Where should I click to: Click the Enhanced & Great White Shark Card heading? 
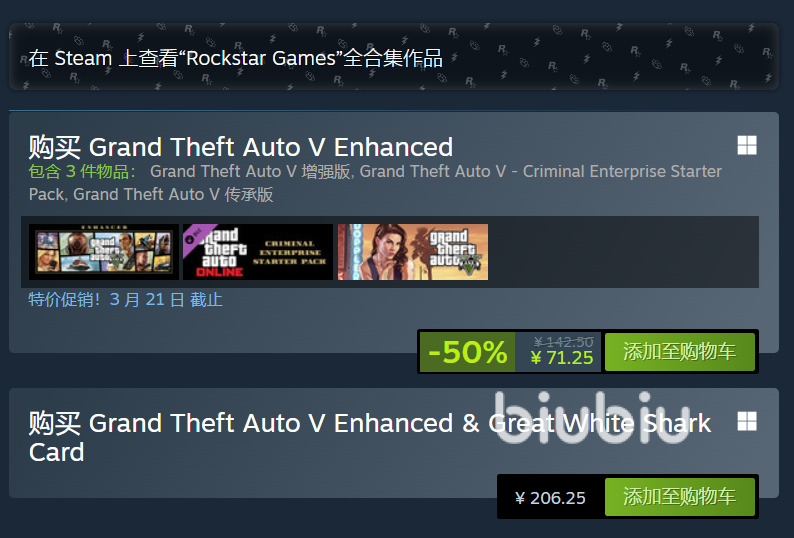[x=370, y=438]
